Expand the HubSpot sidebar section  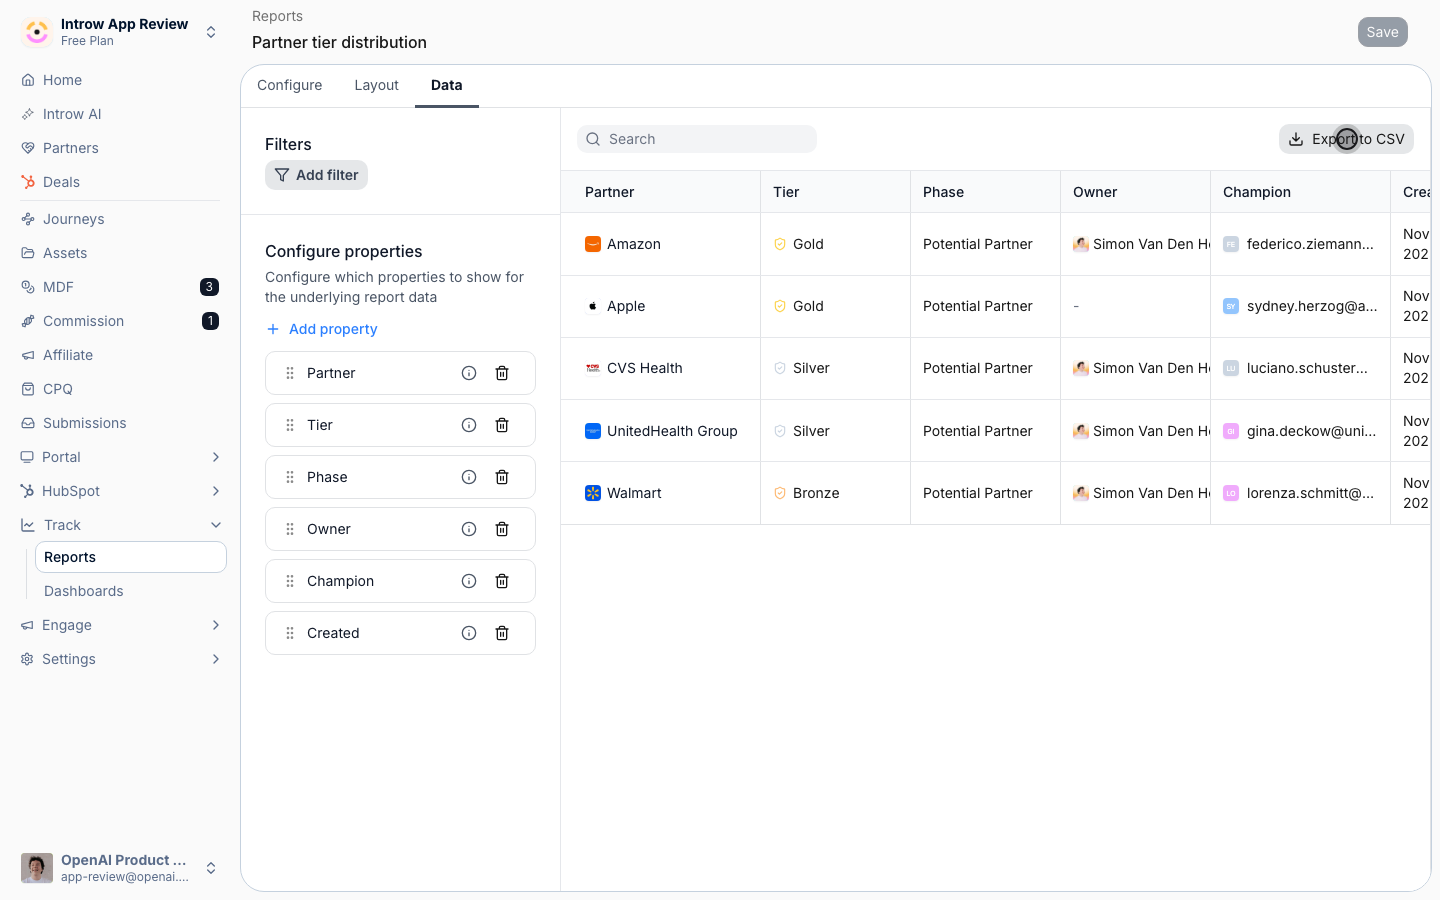coord(216,491)
